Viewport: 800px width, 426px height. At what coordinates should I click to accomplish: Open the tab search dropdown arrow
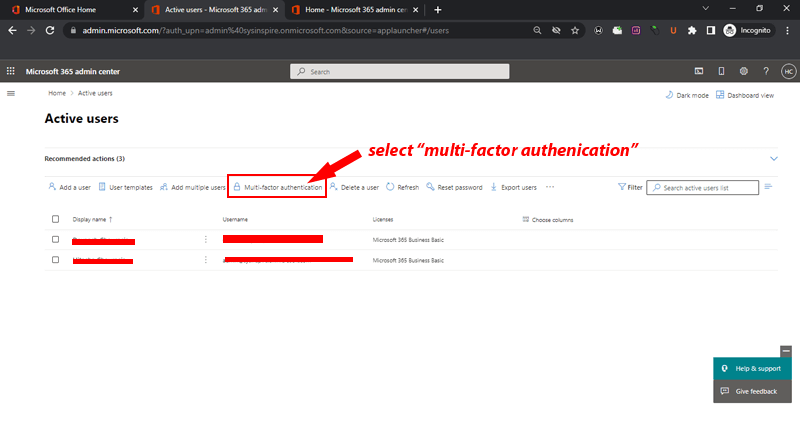click(706, 9)
